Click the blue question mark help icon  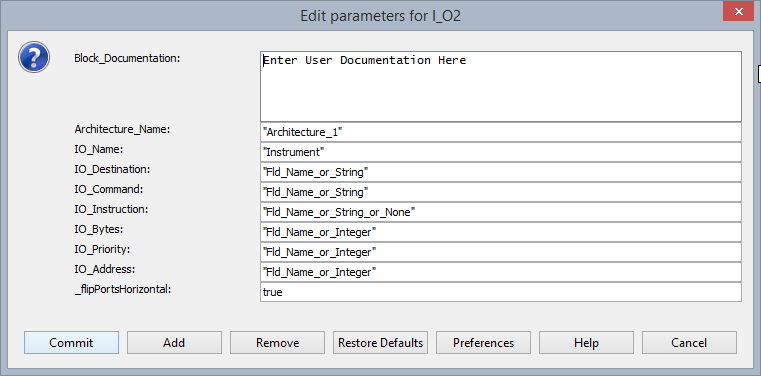(x=34, y=57)
